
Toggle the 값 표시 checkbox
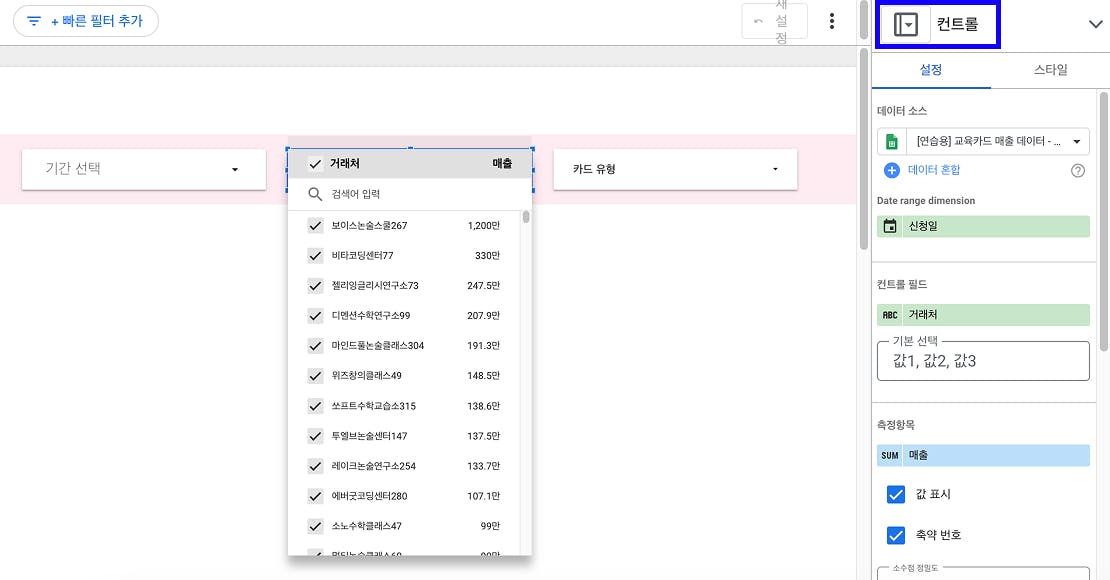click(x=896, y=494)
